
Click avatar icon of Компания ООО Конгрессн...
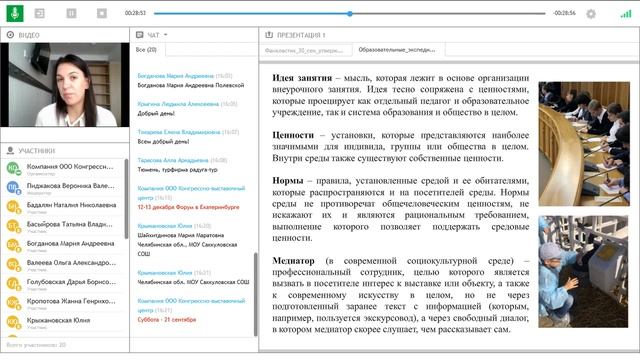click(13, 168)
